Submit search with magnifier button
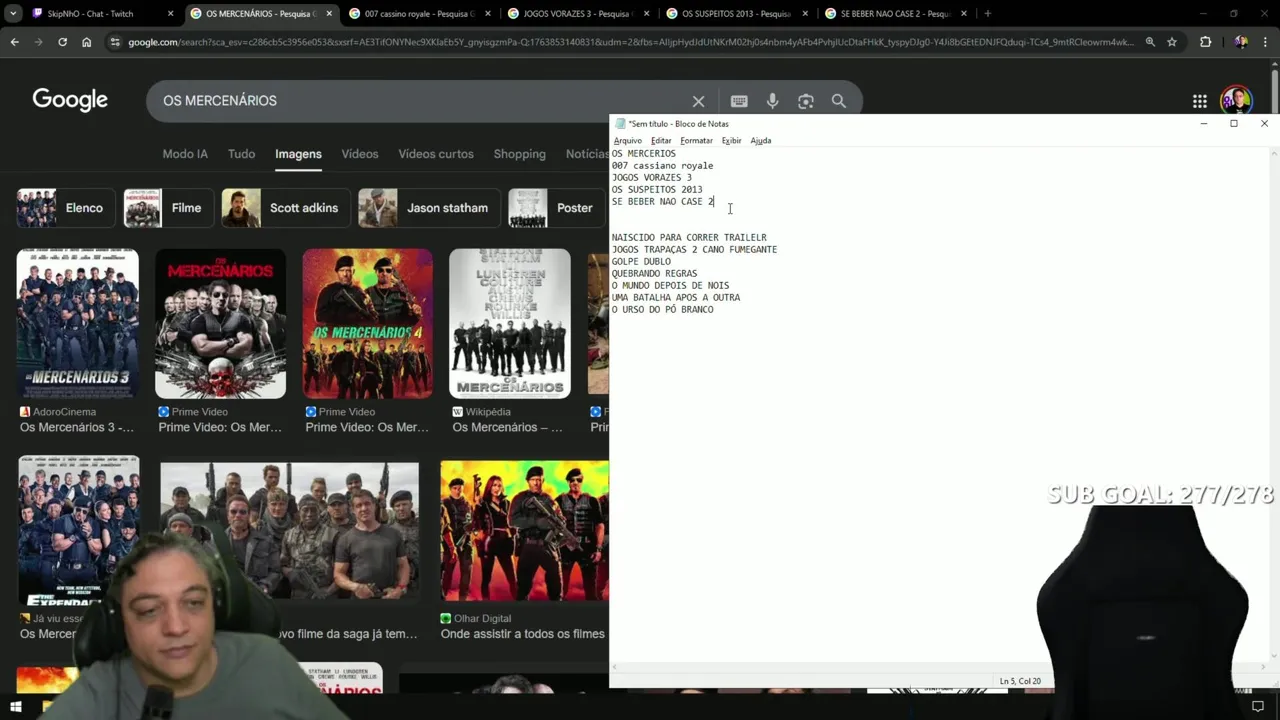The width and height of the screenshot is (1280, 720). [x=839, y=101]
